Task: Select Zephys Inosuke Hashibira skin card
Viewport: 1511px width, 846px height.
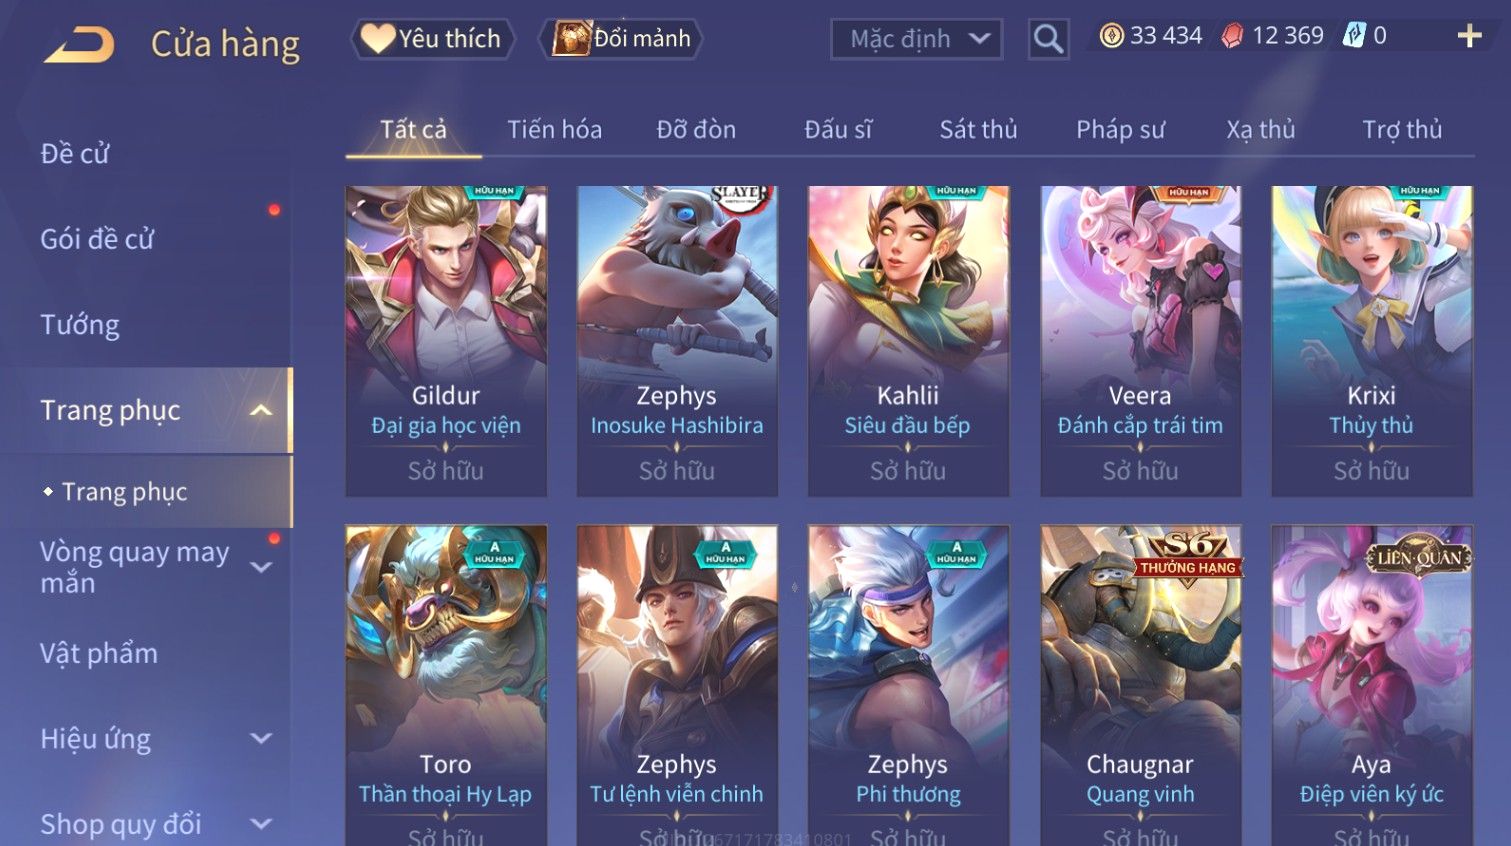Action: 677,341
